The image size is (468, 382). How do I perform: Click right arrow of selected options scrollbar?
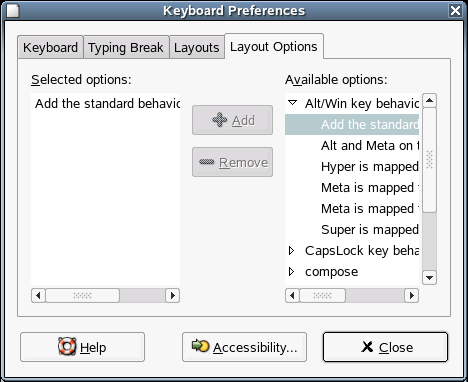click(x=173, y=295)
